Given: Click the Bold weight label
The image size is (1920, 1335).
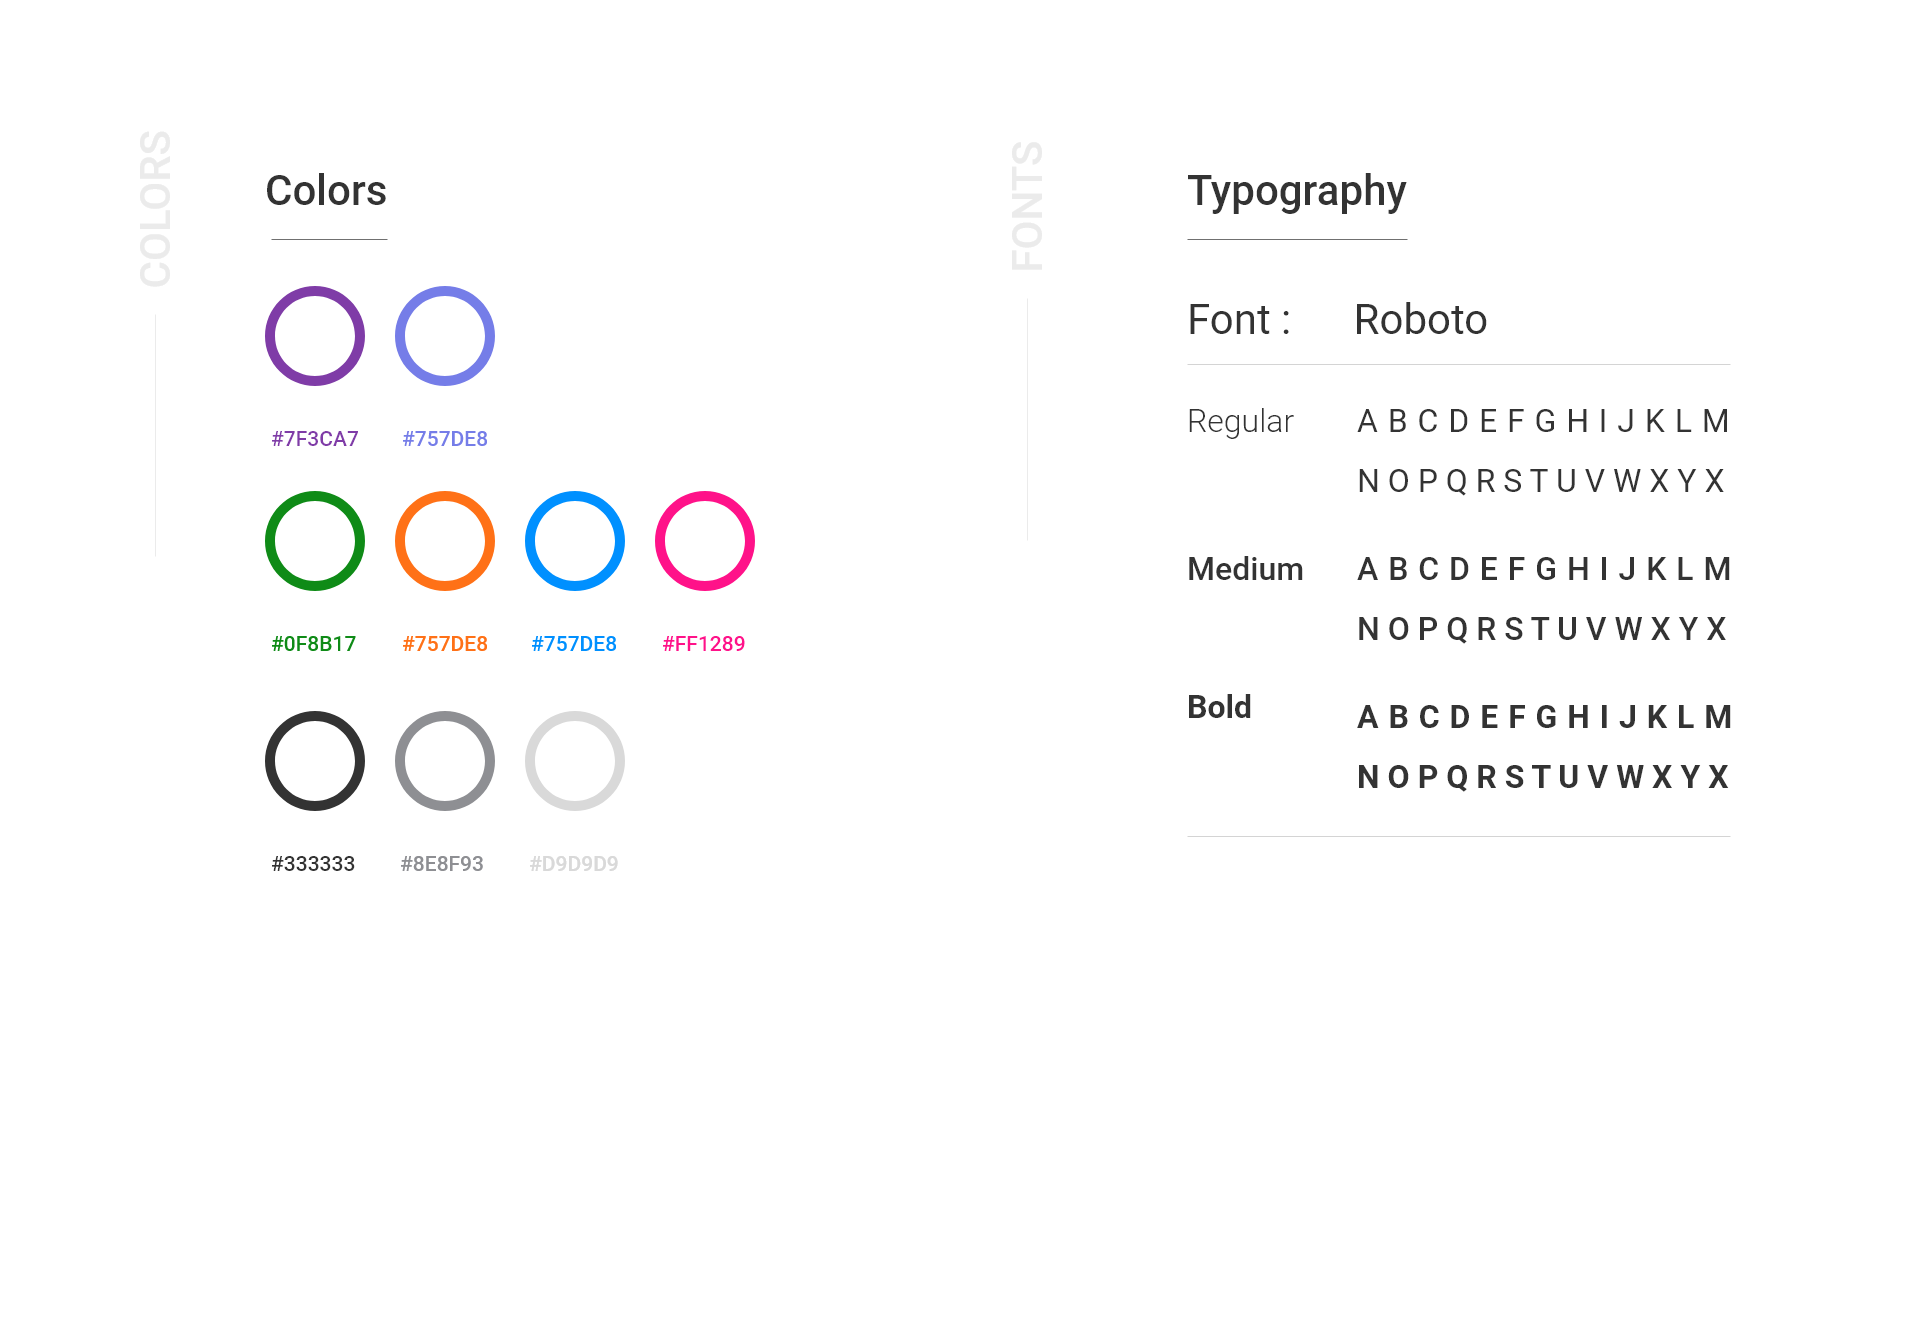Looking at the screenshot, I should 1219,707.
